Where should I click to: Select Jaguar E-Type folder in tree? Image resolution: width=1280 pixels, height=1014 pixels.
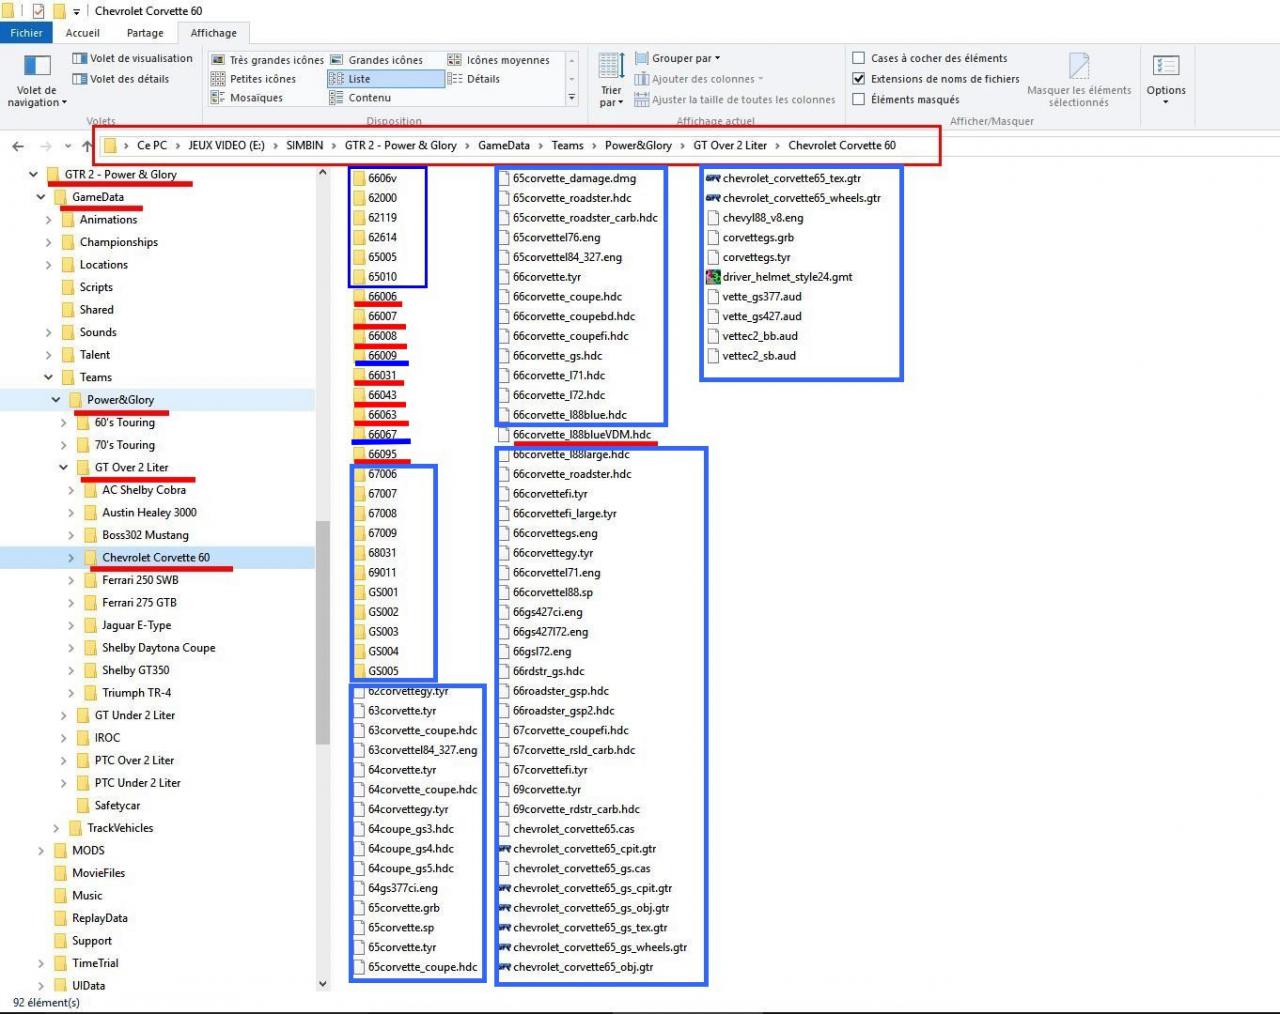point(136,625)
